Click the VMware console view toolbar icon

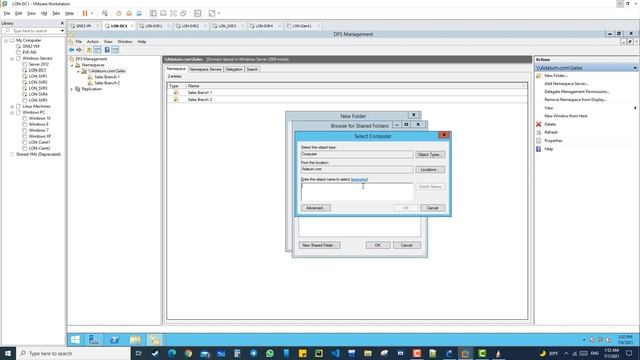[x=198, y=13]
